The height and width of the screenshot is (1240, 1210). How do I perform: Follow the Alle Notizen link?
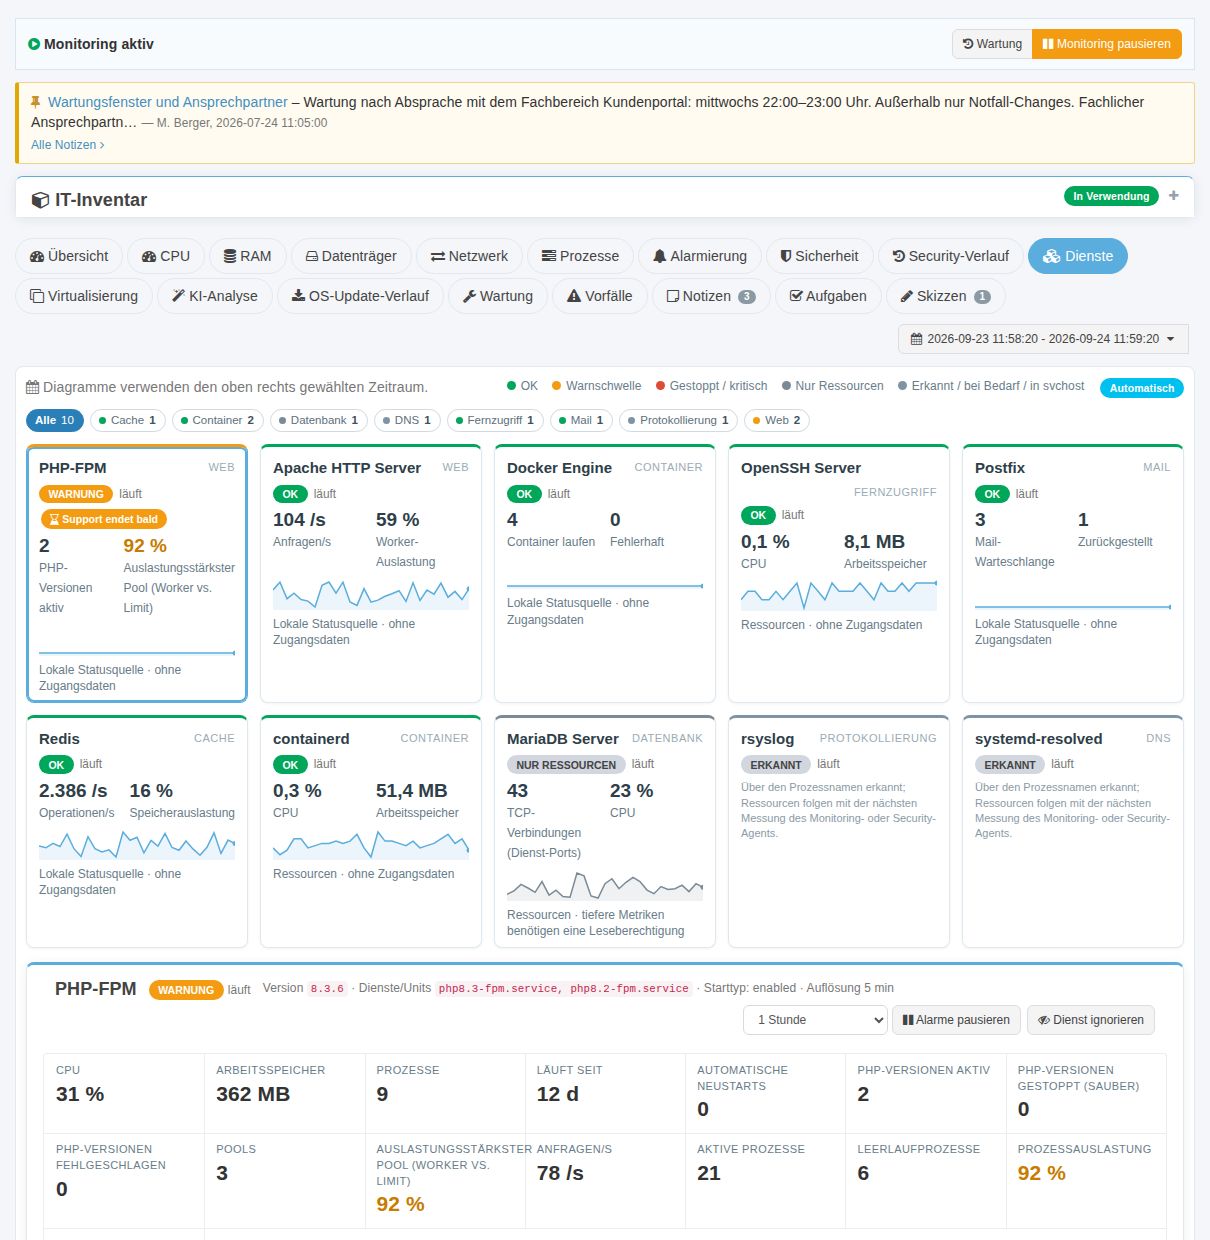pyautogui.click(x=67, y=145)
